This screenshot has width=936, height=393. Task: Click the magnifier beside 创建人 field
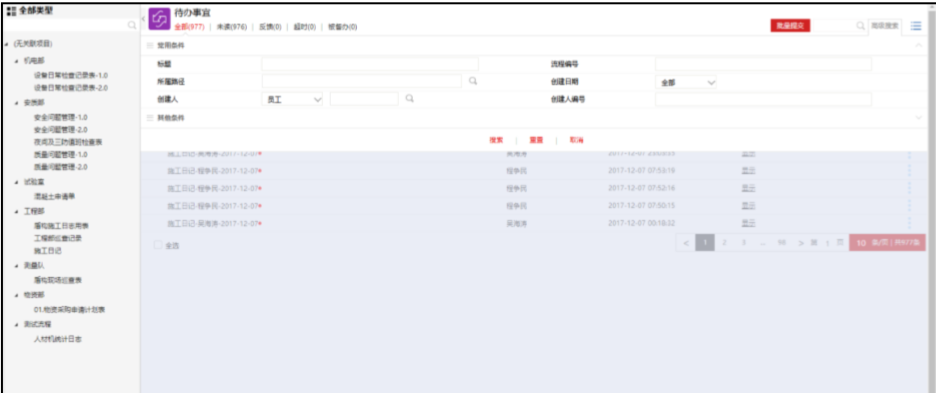point(410,99)
